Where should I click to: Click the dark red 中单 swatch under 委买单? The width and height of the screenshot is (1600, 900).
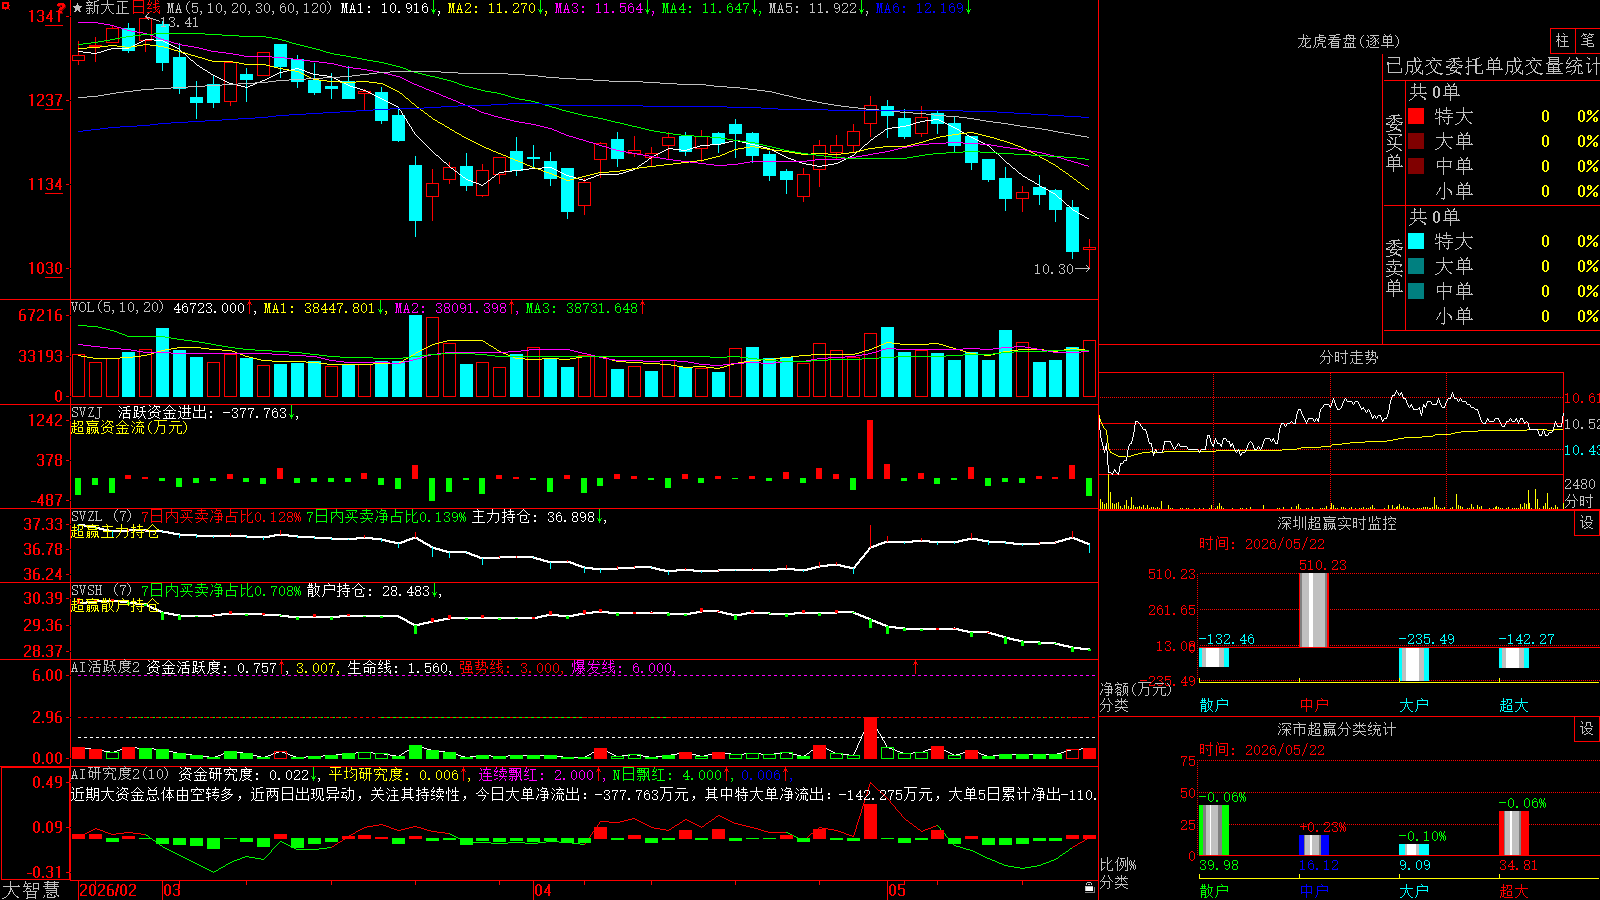coord(1416,165)
